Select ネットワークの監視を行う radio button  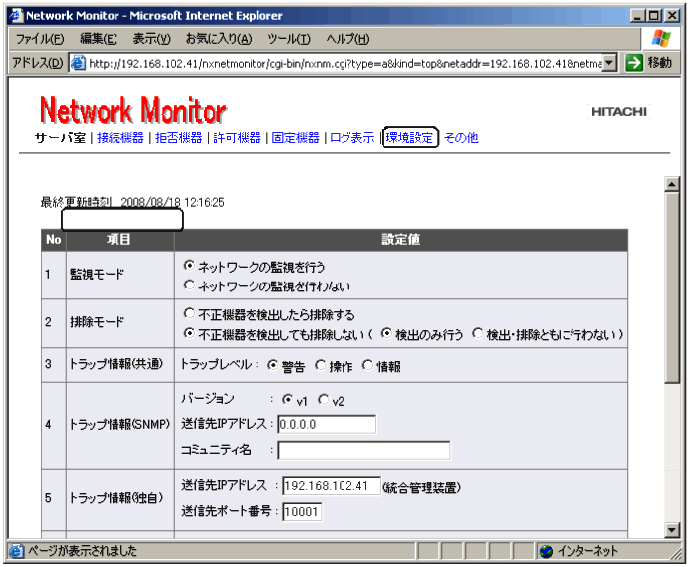click(x=189, y=266)
